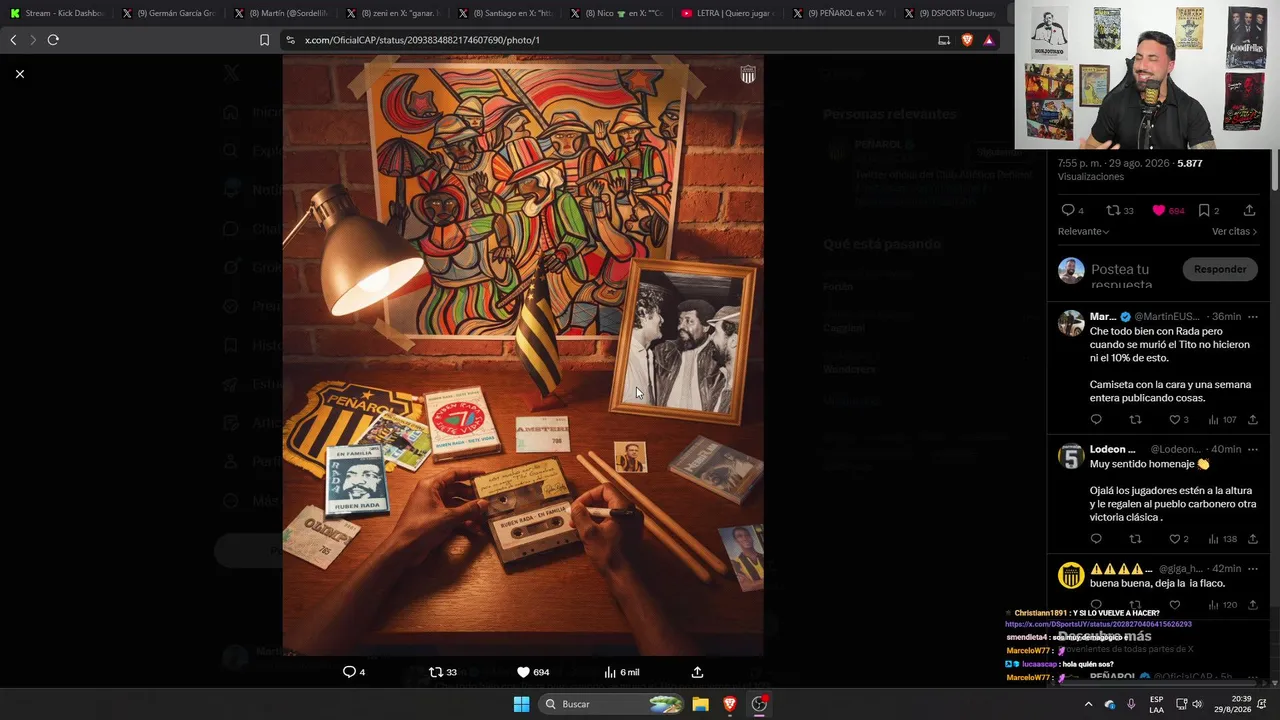Open MartinEUS profile avatar in replies
This screenshot has height=720, width=1280.
(1071, 323)
